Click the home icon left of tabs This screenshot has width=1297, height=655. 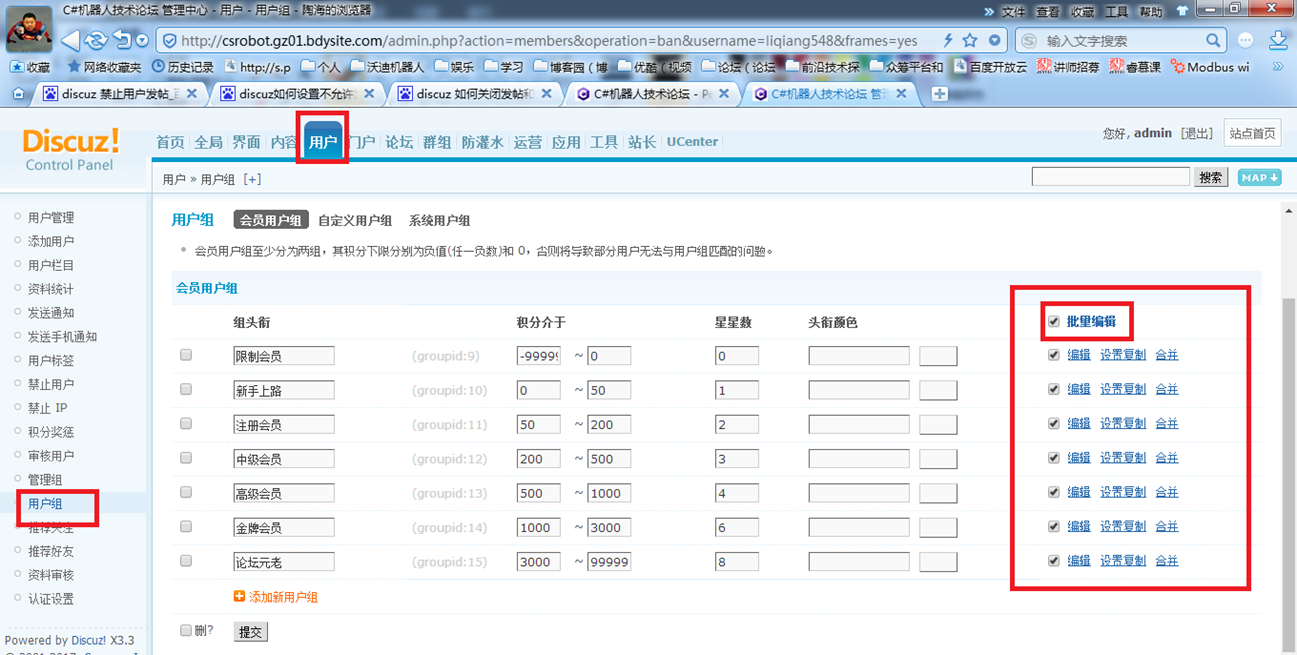click(x=17, y=93)
